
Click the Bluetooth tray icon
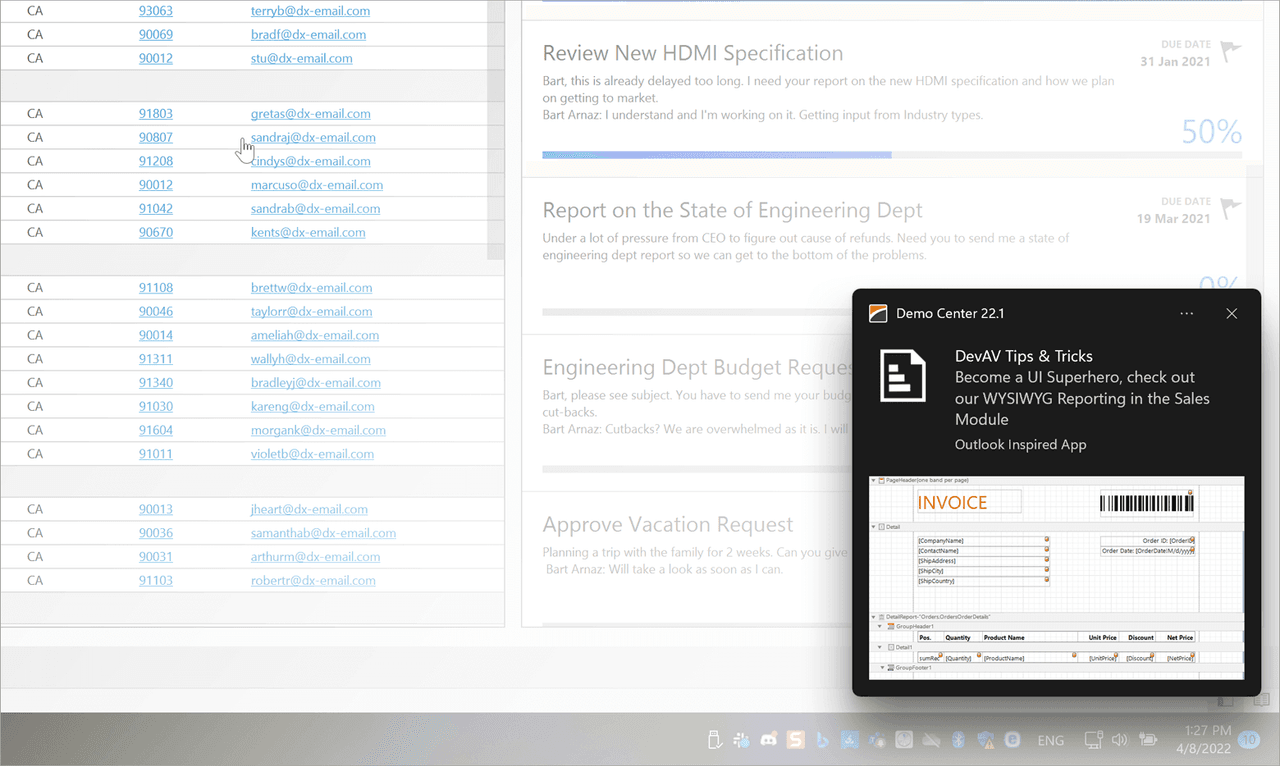click(957, 740)
